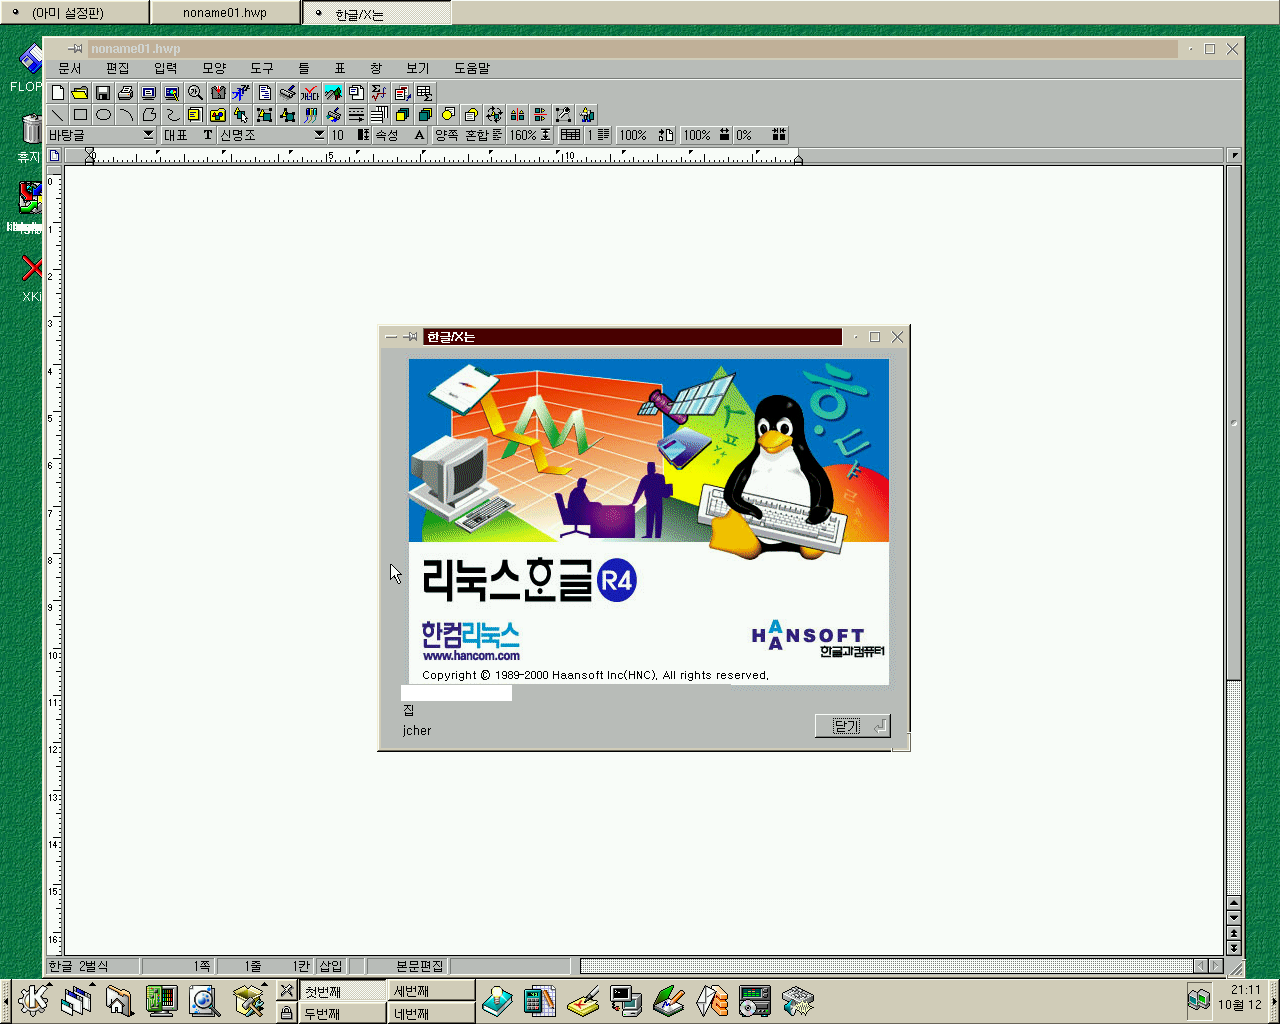
Task: Click the 160% line spacing control
Action: (530, 135)
